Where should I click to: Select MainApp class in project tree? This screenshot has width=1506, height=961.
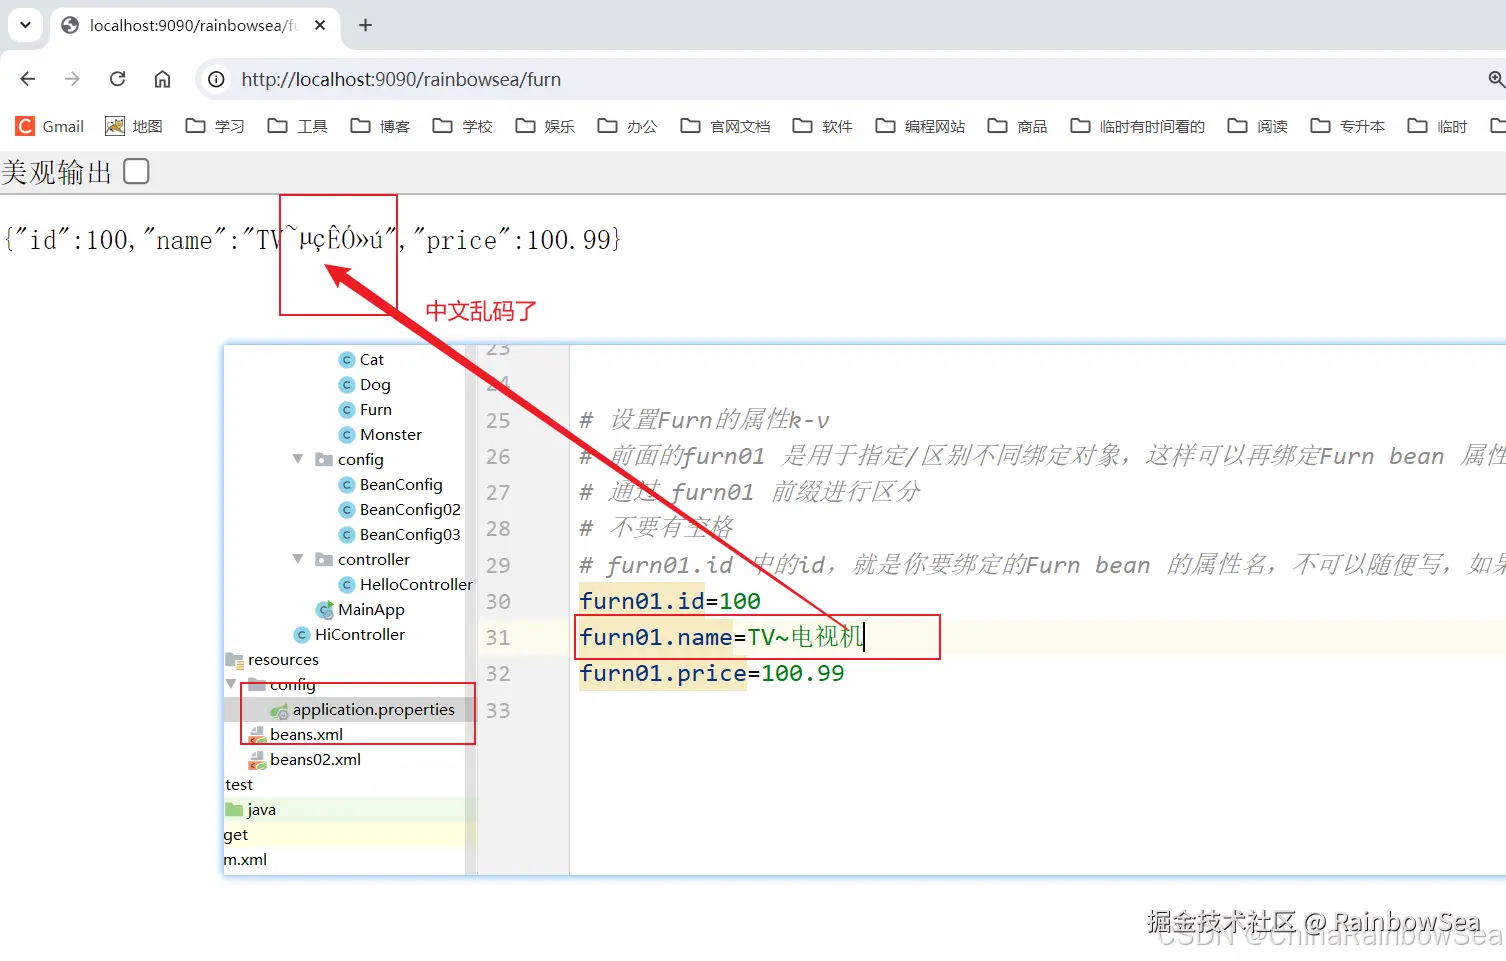point(360,609)
